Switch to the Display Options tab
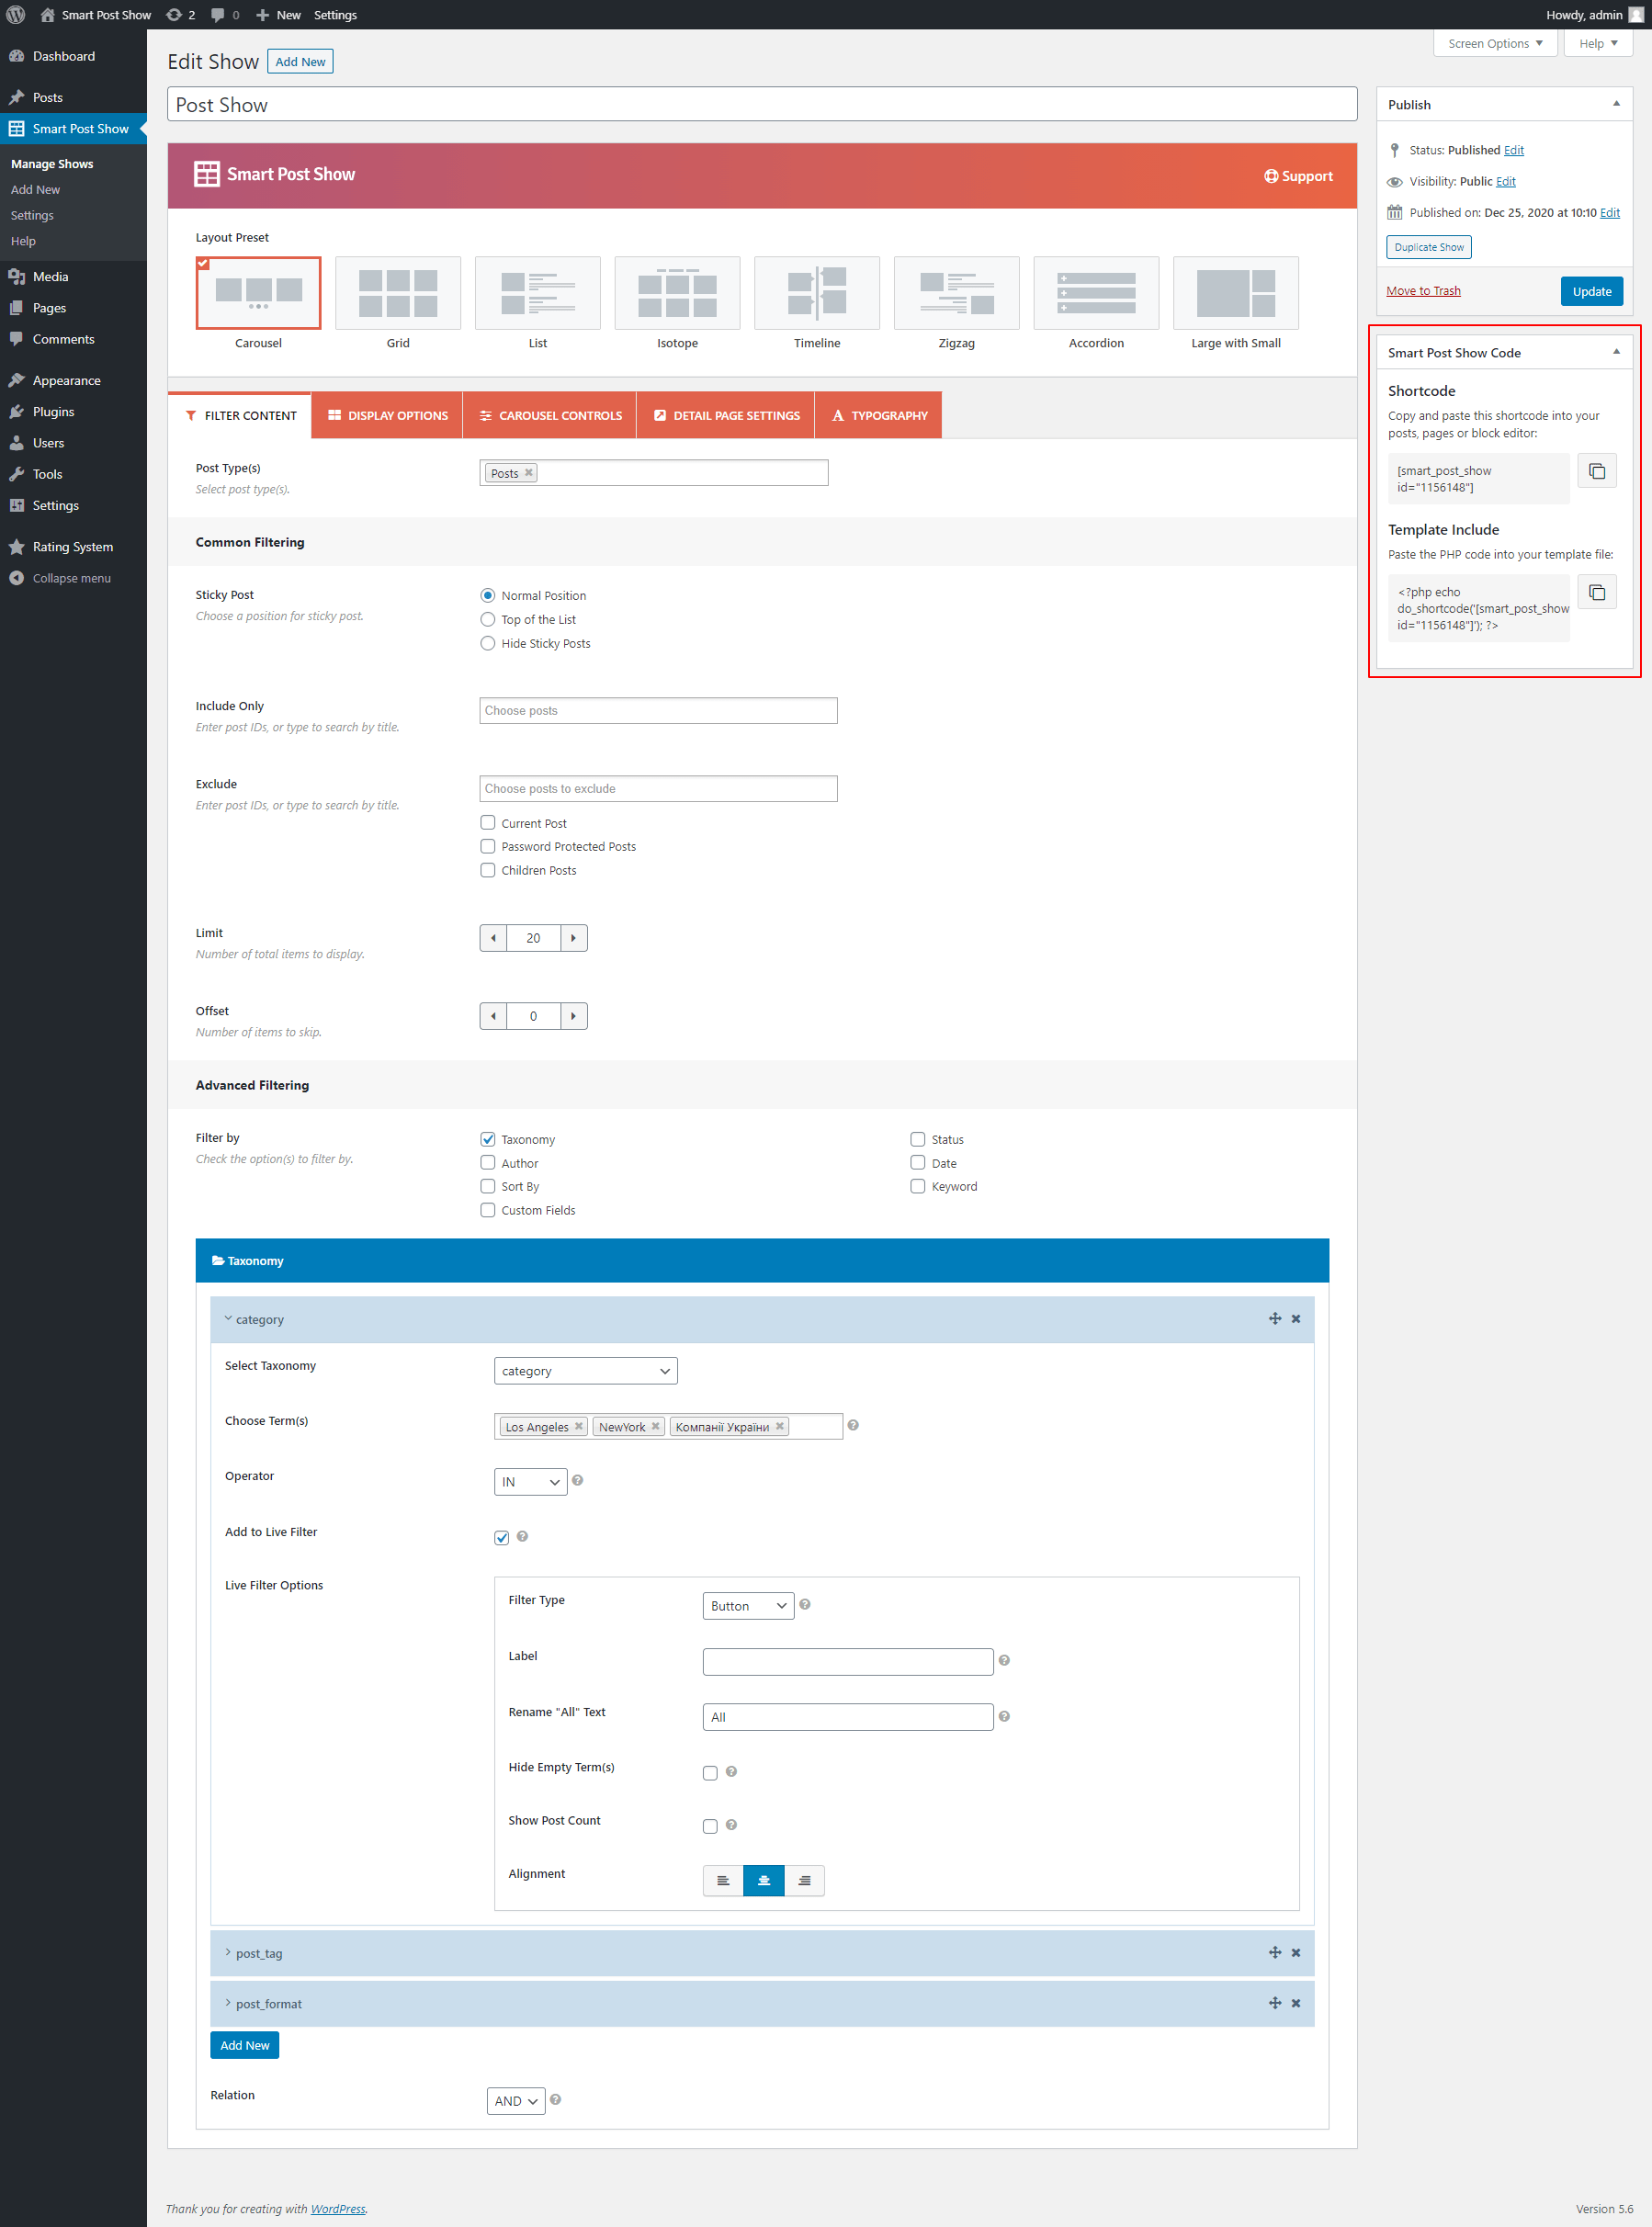This screenshot has width=1652, height=2227. pyautogui.click(x=387, y=416)
